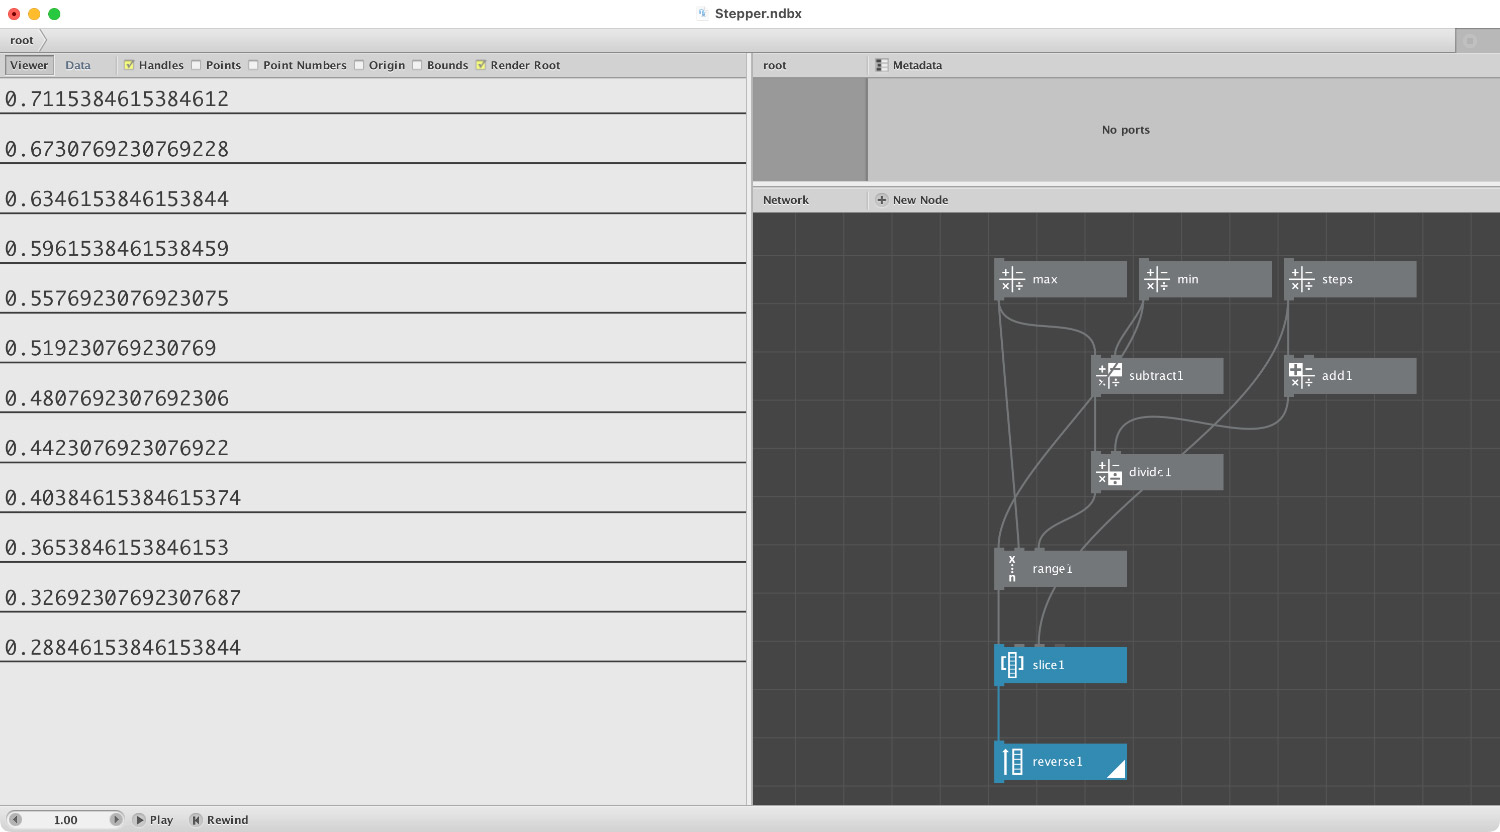Screen dimensions: 1500x832
Task: Click the round button at address bar end
Action: click(x=1470, y=41)
